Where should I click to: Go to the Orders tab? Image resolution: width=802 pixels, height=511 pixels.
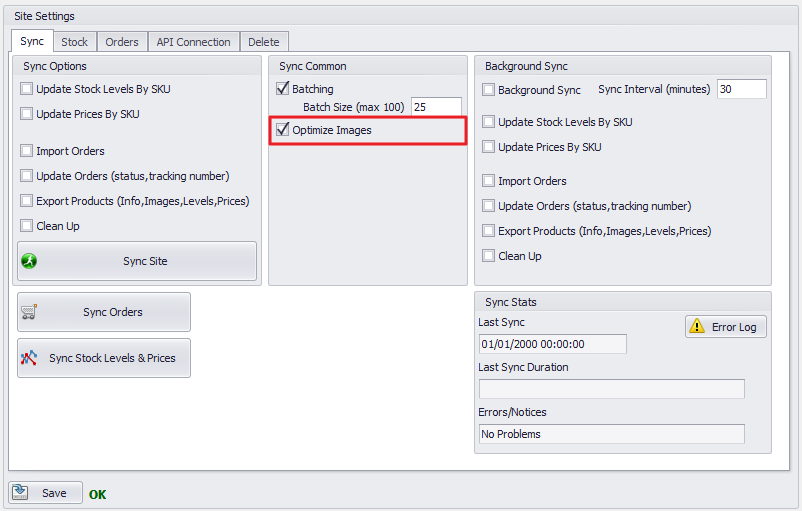[122, 42]
